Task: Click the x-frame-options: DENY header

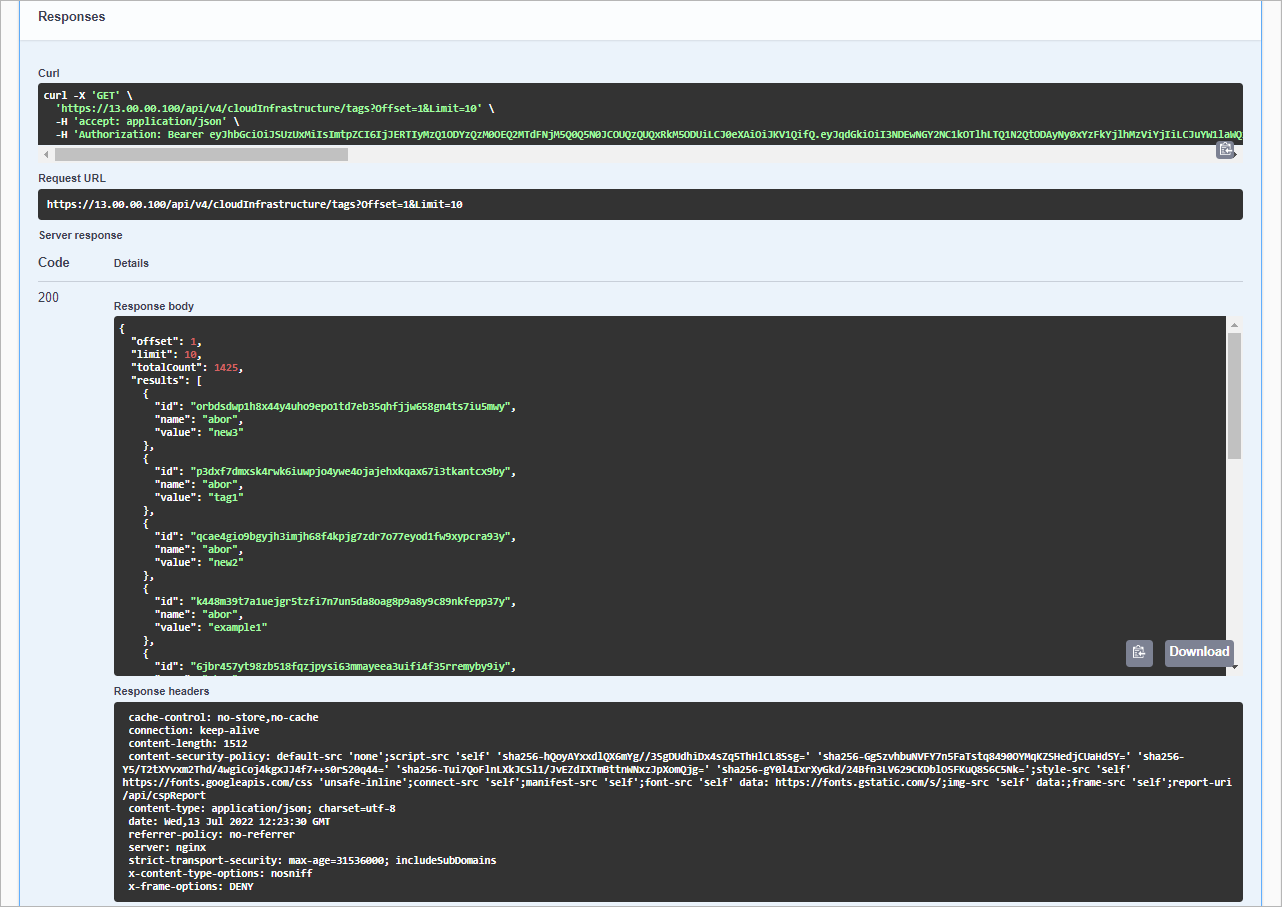Action: coord(190,886)
